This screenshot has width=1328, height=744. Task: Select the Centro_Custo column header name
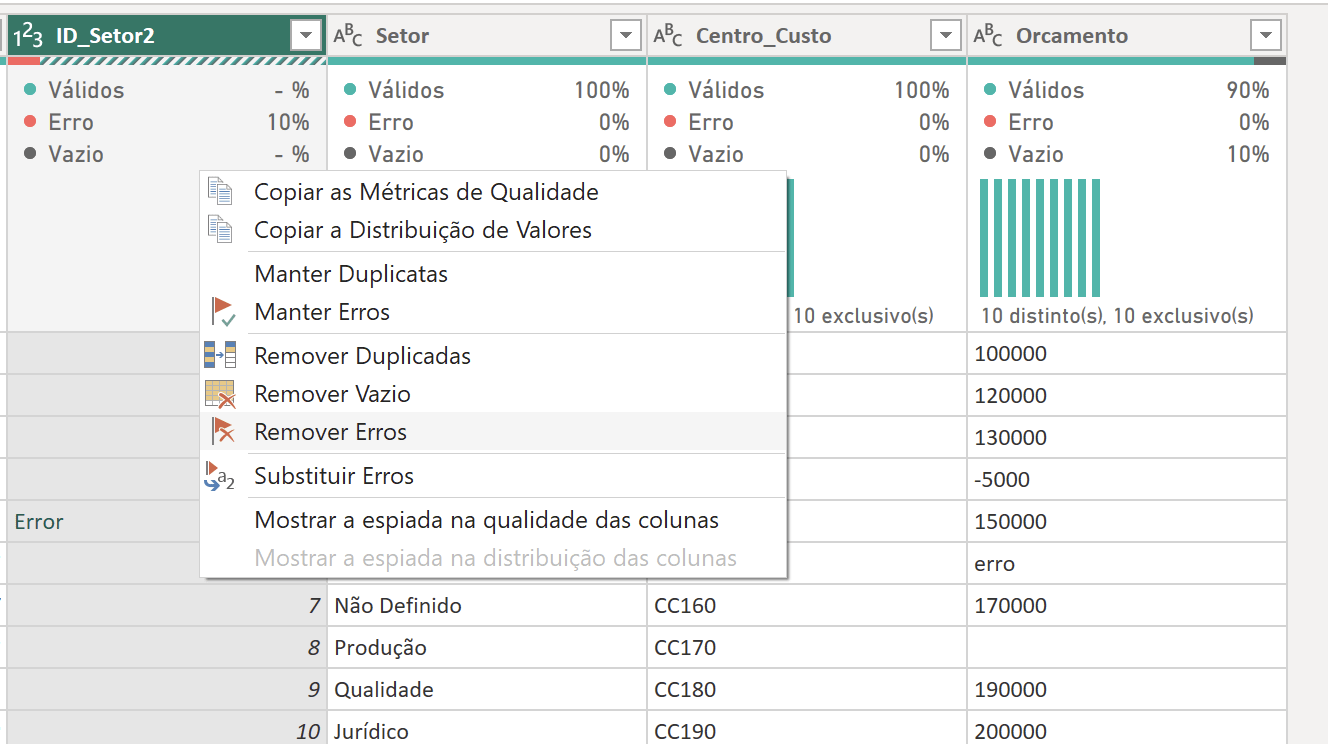click(763, 36)
